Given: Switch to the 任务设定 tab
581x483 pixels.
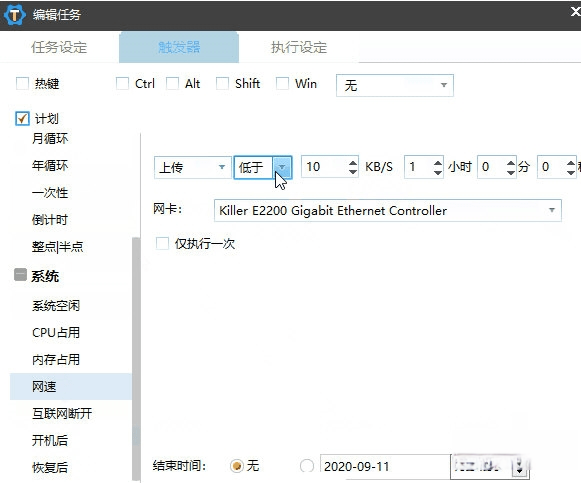Looking at the screenshot, I should [x=59, y=47].
